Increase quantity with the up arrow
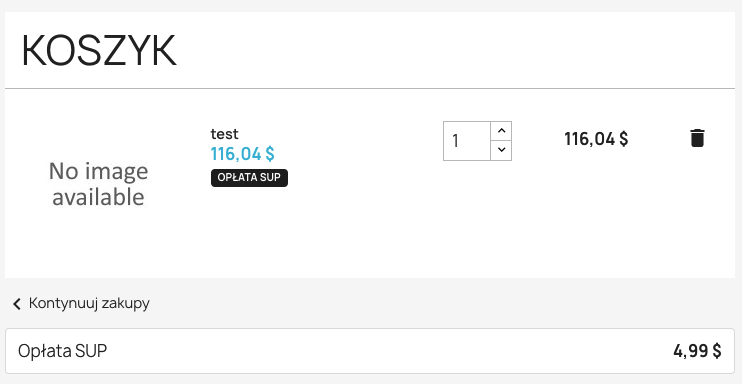The width and height of the screenshot is (742, 384). pos(502,131)
